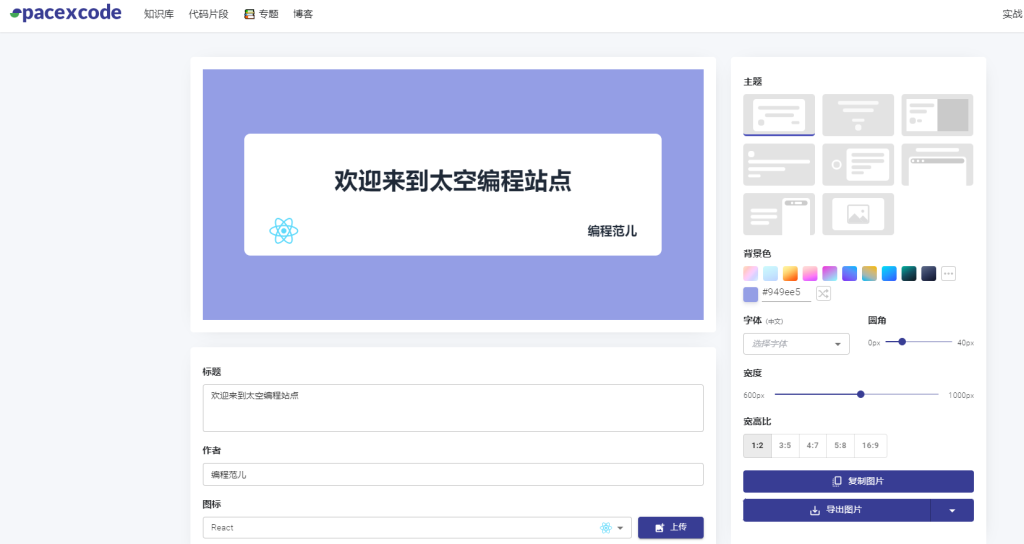This screenshot has height=544, width=1024.
Task: Open the 实战 menu item
Action: tap(1012, 14)
